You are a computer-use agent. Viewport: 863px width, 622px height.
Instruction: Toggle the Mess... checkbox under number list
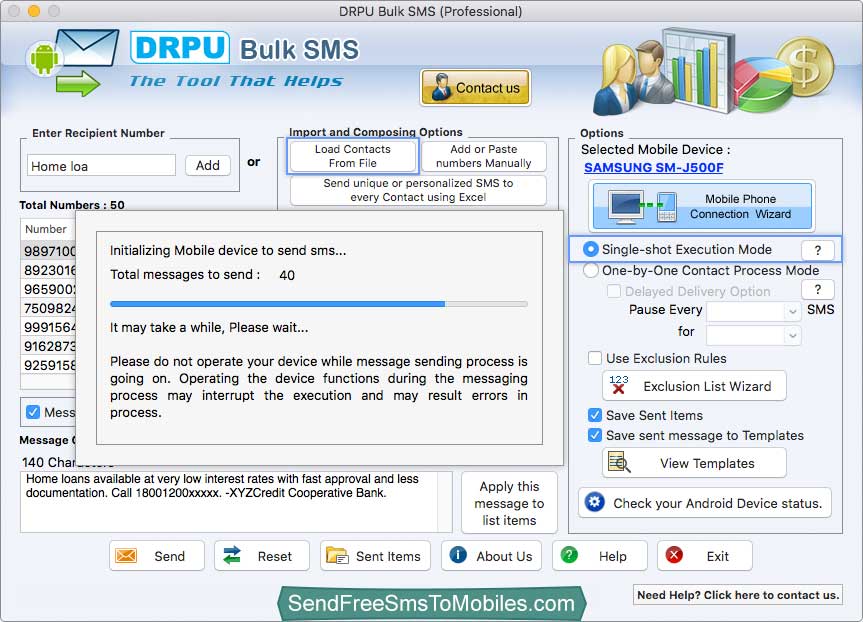(x=33, y=412)
